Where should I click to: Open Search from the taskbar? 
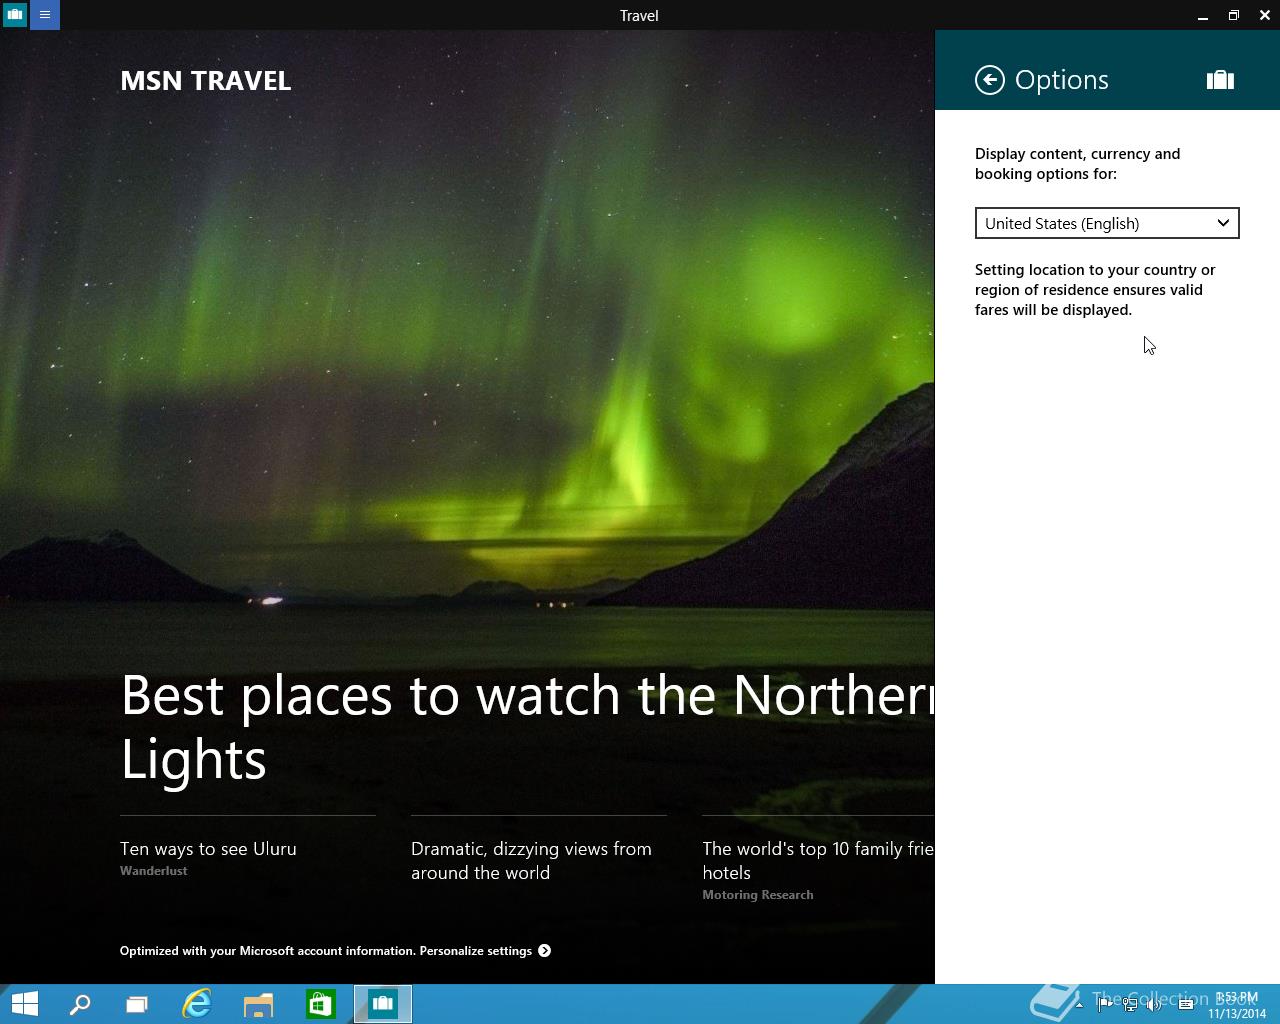coord(80,1004)
